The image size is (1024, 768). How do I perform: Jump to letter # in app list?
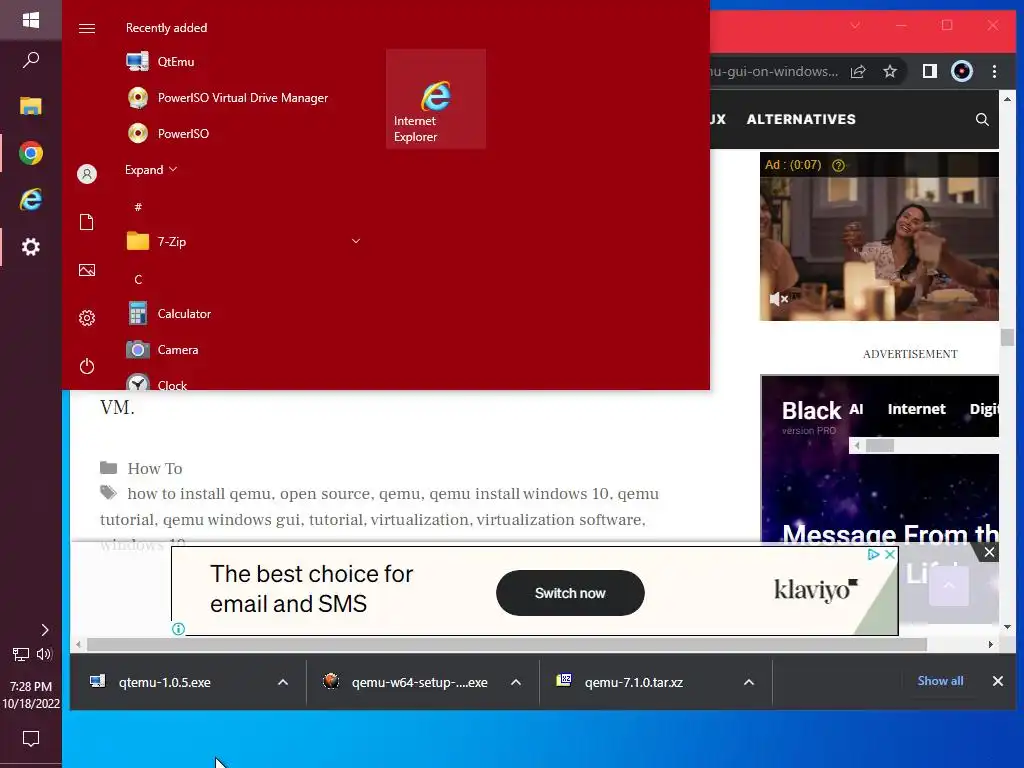[x=138, y=207]
